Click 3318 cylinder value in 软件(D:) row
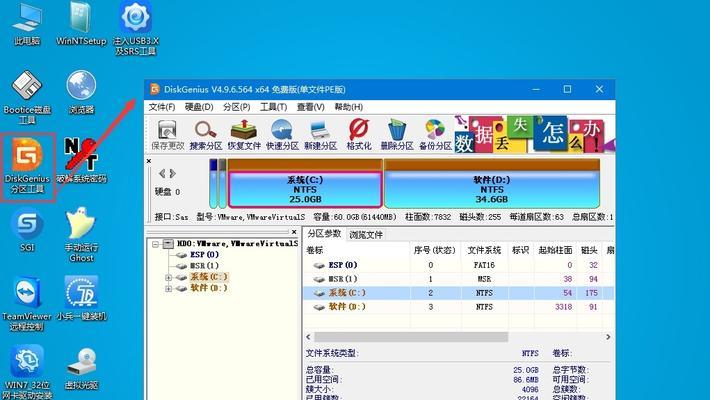The height and width of the screenshot is (400, 710). click(563, 307)
